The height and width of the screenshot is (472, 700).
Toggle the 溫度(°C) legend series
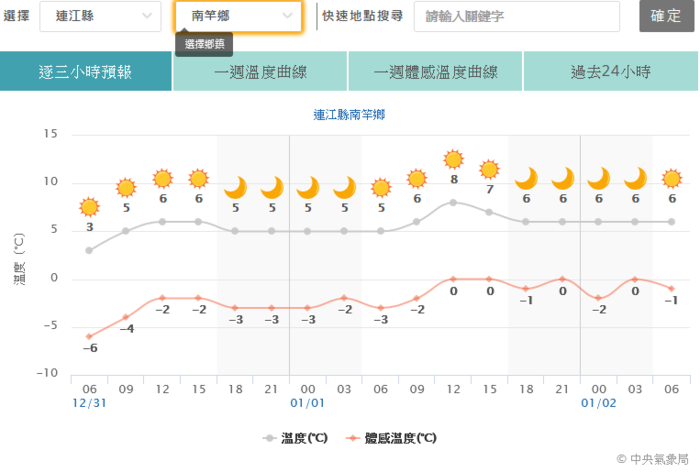[x=295, y=438]
